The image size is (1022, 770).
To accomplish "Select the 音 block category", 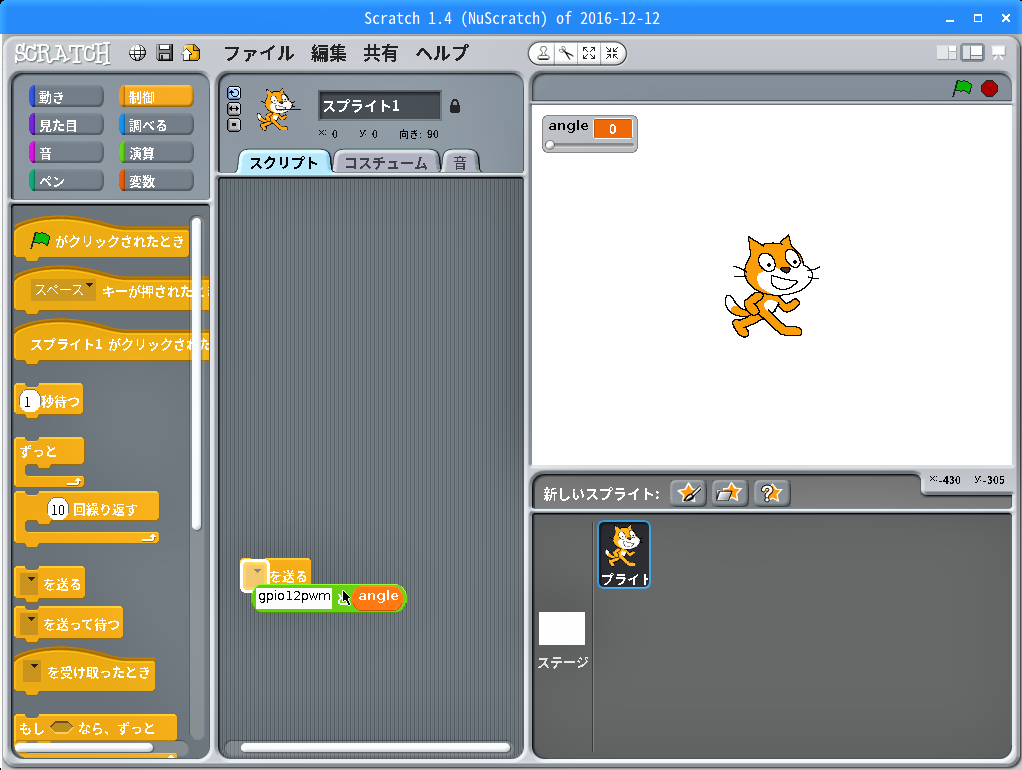I will [x=66, y=153].
